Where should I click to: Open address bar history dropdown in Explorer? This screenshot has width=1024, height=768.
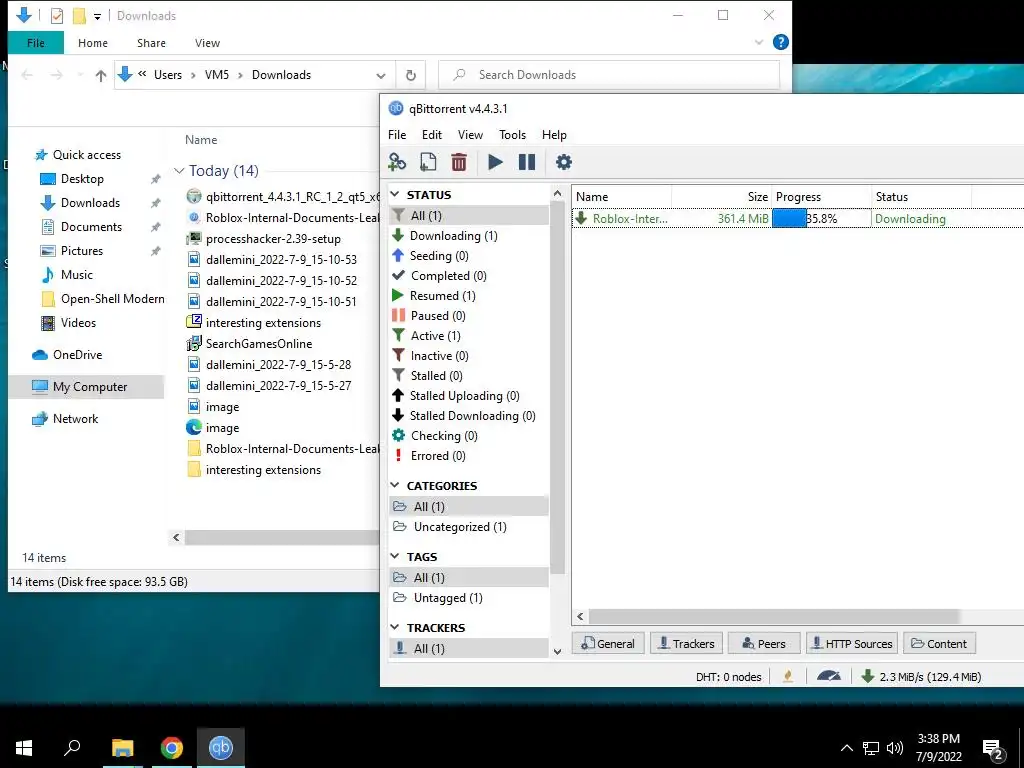coord(381,75)
